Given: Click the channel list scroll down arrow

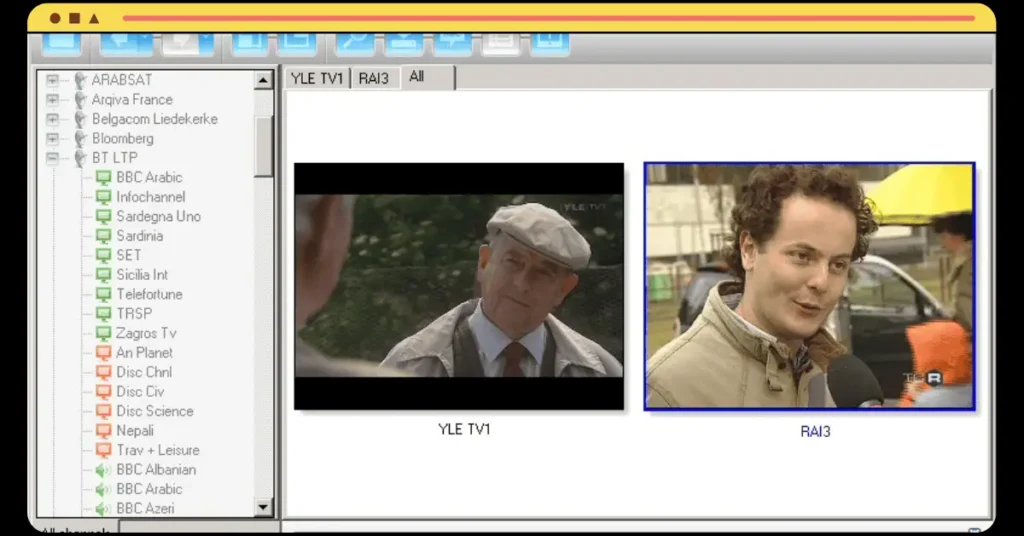Looking at the screenshot, I should coord(263,507).
